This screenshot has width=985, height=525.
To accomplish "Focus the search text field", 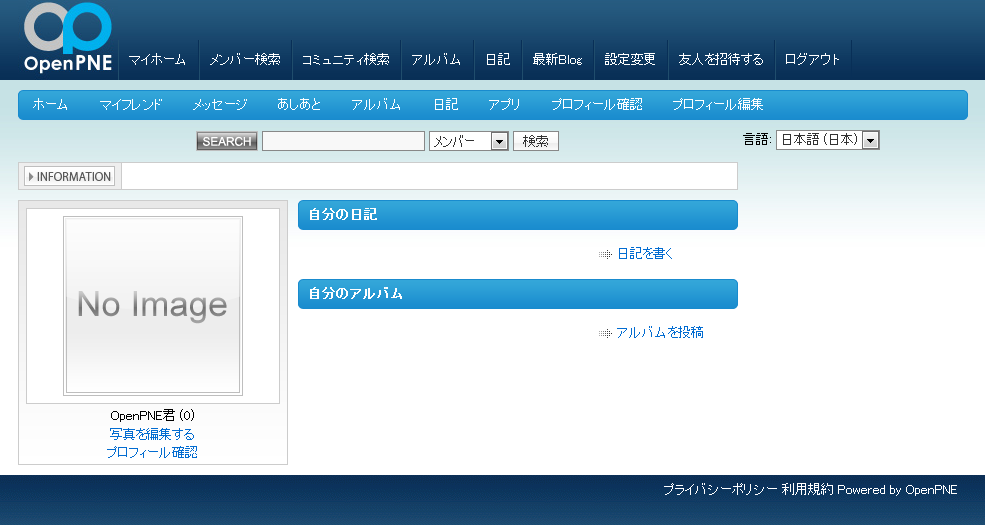I will pyautogui.click(x=343, y=141).
